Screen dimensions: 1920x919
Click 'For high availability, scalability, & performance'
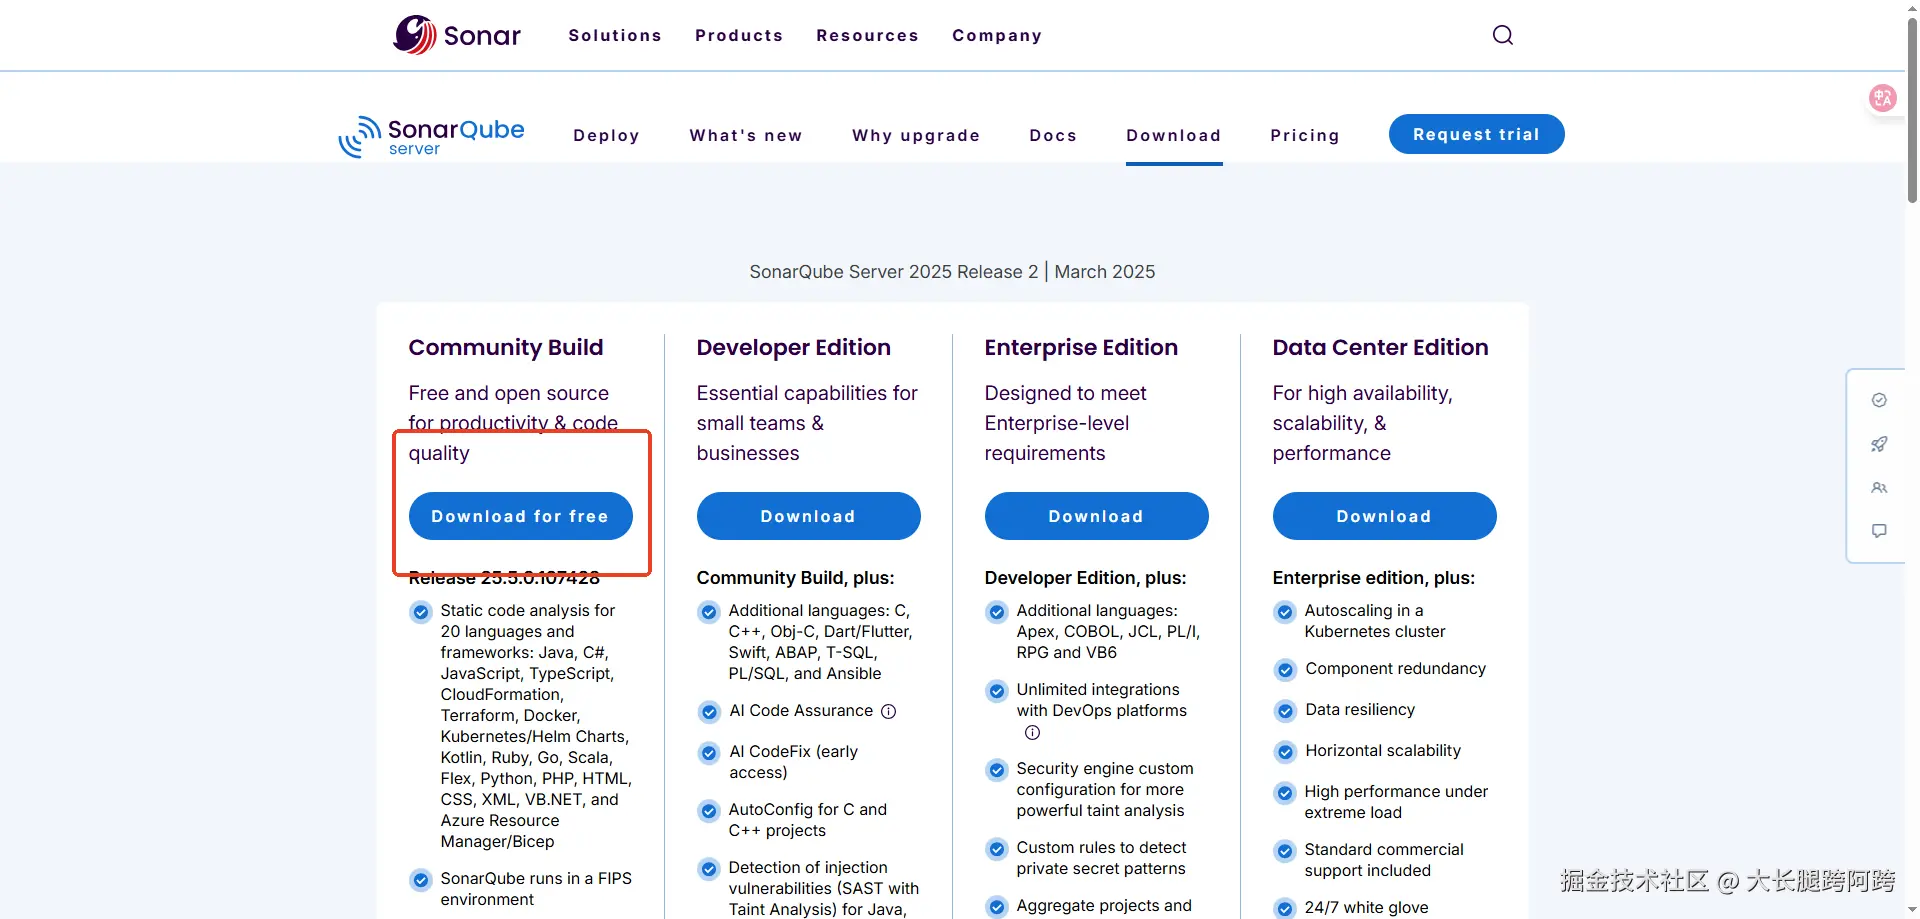point(1362,423)
